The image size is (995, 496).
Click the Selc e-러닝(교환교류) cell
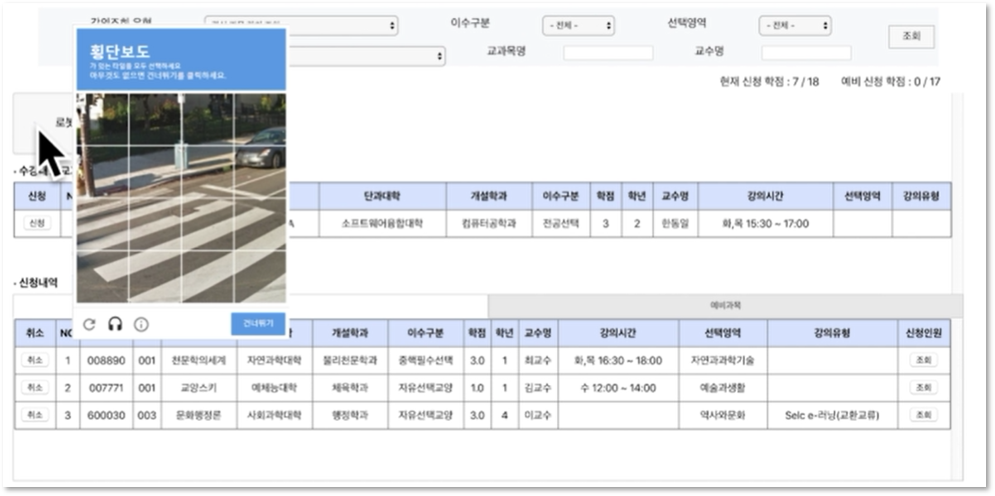(x=832, y=415)
